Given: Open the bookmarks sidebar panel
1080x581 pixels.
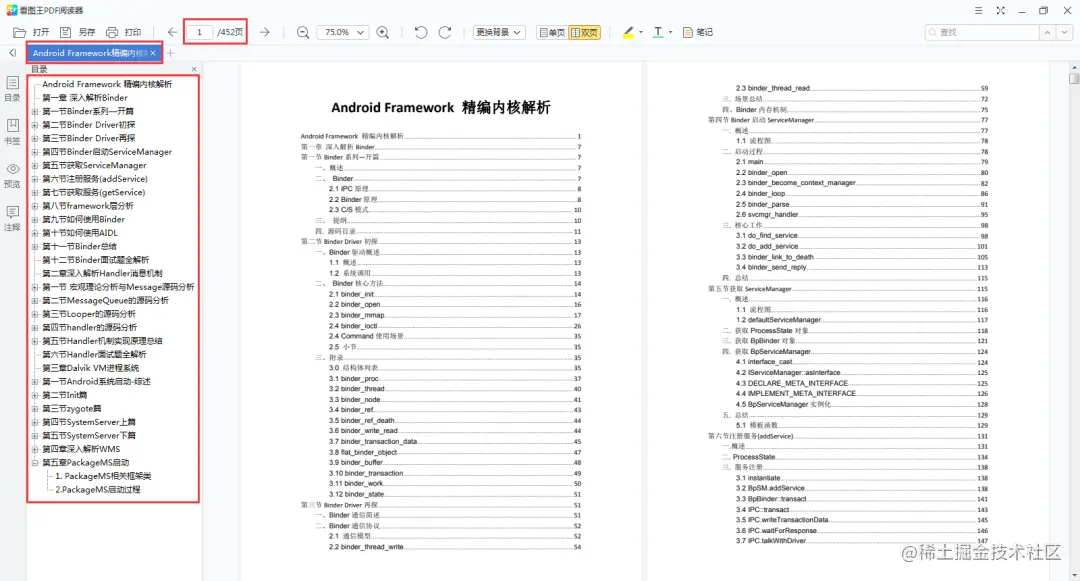Looking at the screenshot, I should 12,131.
